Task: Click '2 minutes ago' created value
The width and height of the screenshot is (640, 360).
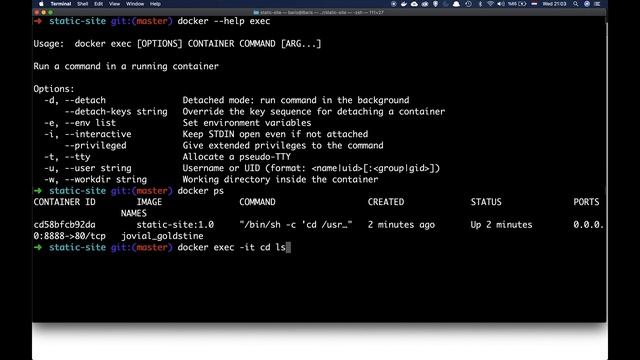Action: 401,224
